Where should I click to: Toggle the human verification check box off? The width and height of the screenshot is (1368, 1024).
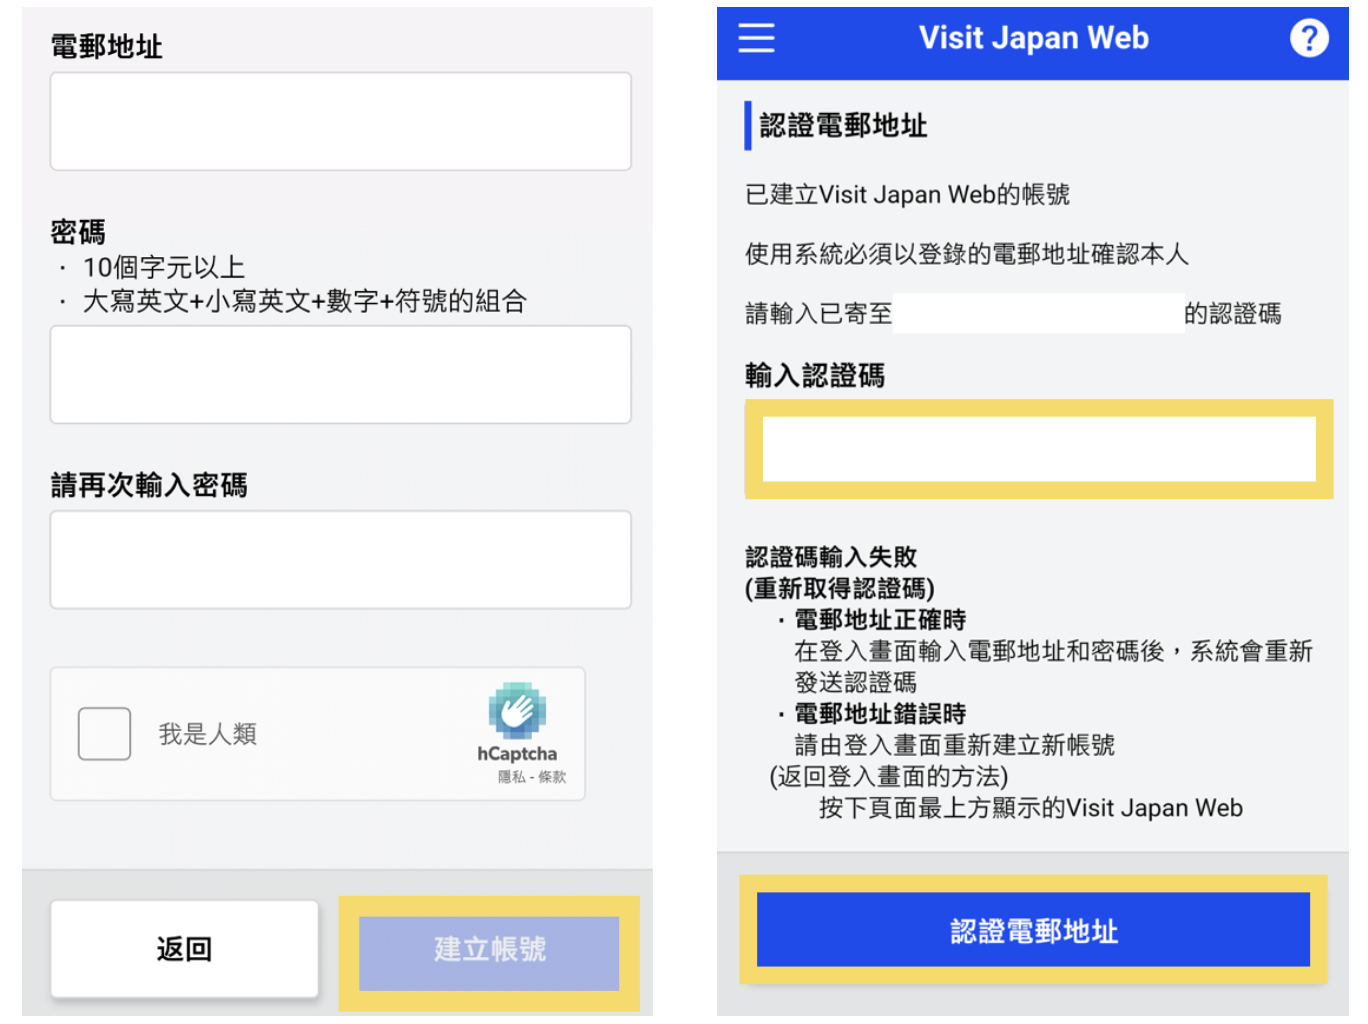click(104, 733)
